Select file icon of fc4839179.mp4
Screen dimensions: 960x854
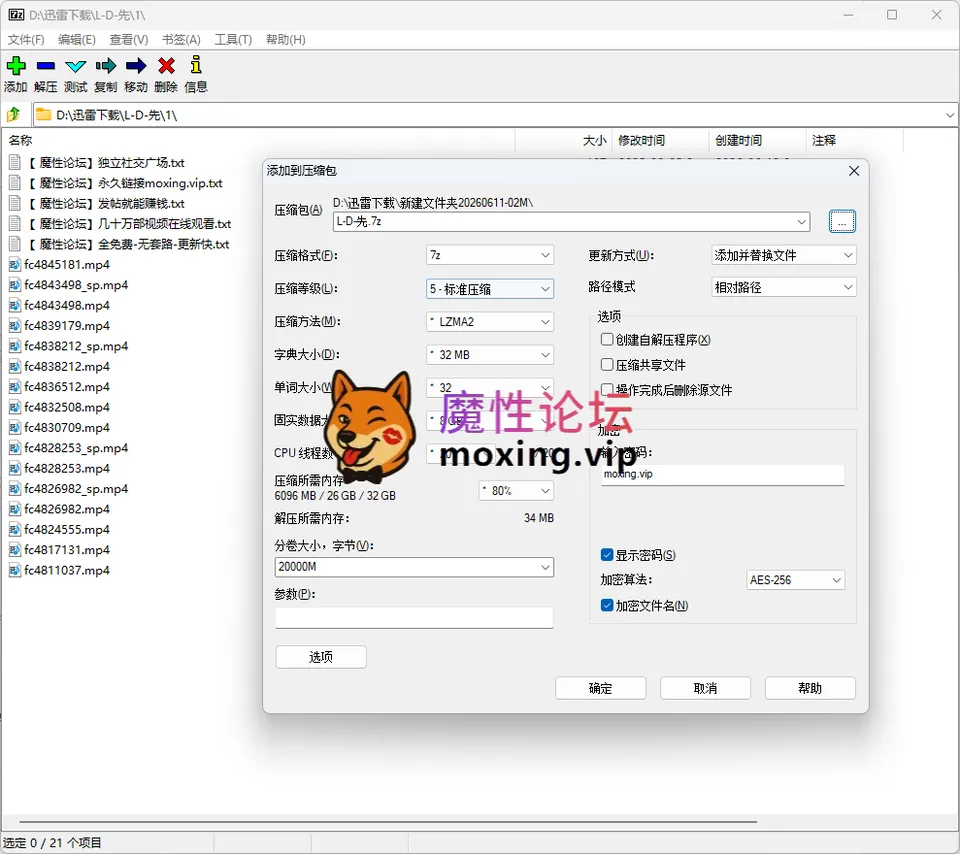click(x=15, y=326)
